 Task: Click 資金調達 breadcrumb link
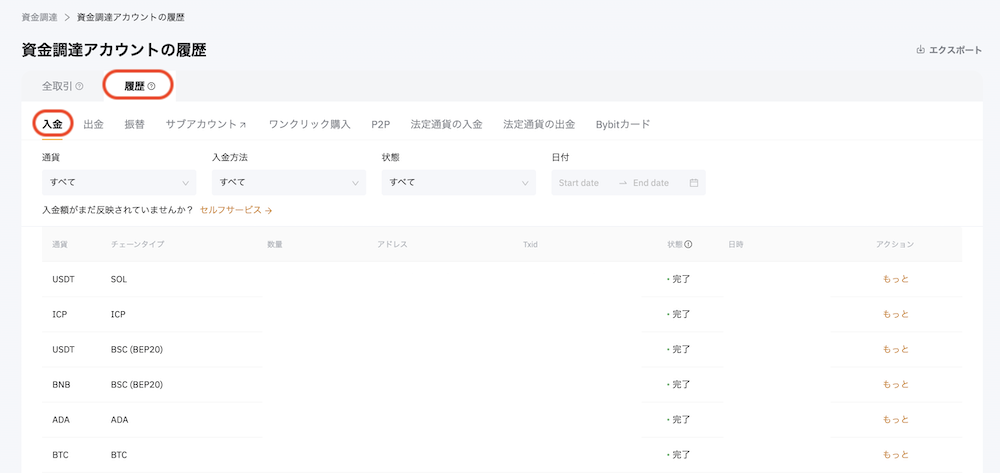coord(40,17)
